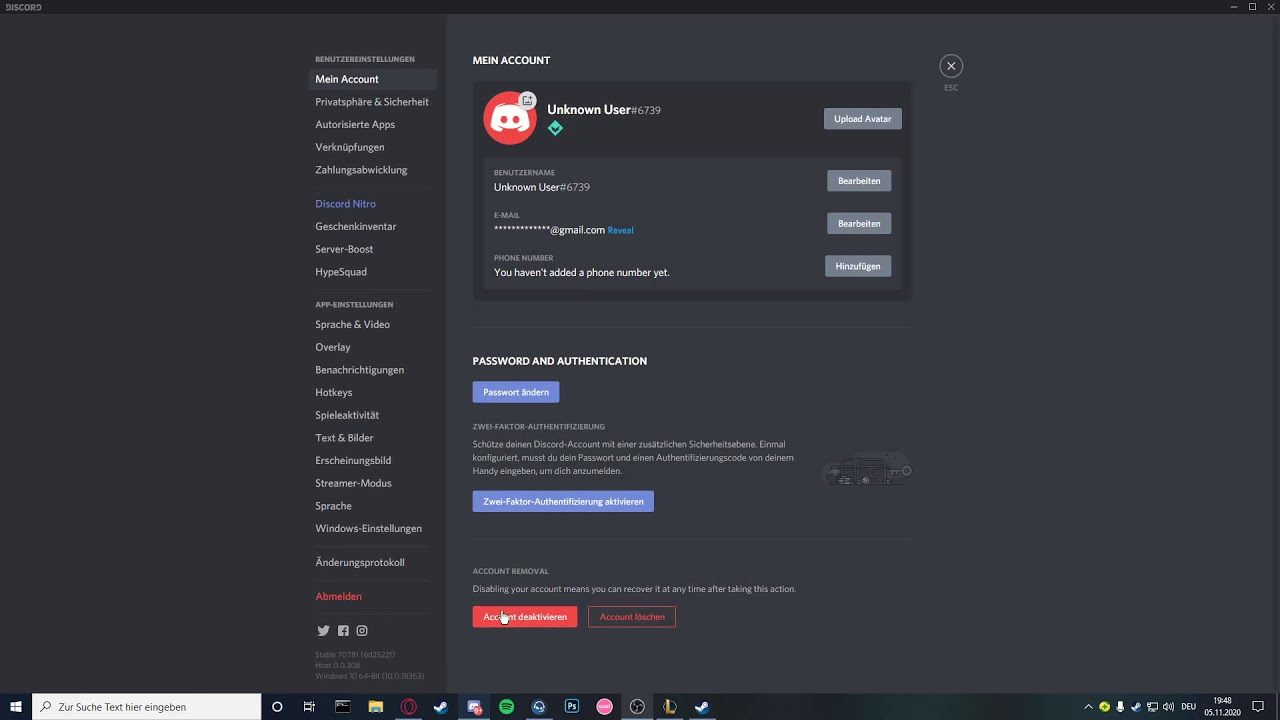Viewport: 1280px width, 720px height.
Task: Open the volume control in the system tray
Action: 1168,707
